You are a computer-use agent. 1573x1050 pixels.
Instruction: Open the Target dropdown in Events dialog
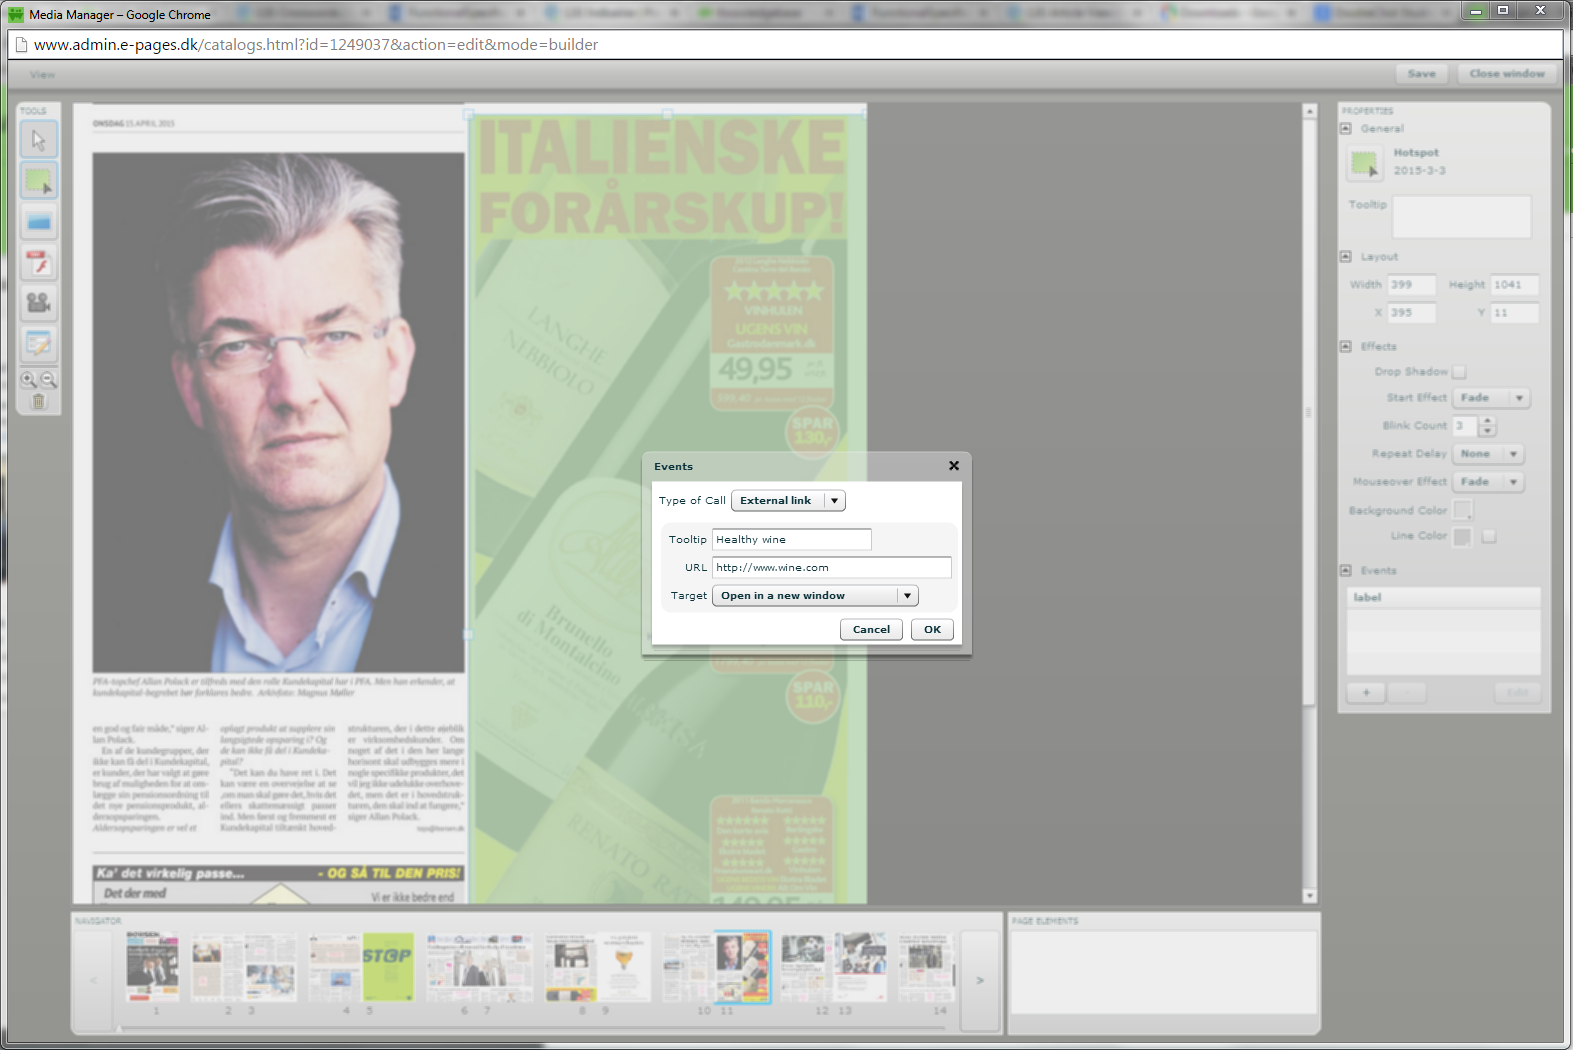pos(815,596)
